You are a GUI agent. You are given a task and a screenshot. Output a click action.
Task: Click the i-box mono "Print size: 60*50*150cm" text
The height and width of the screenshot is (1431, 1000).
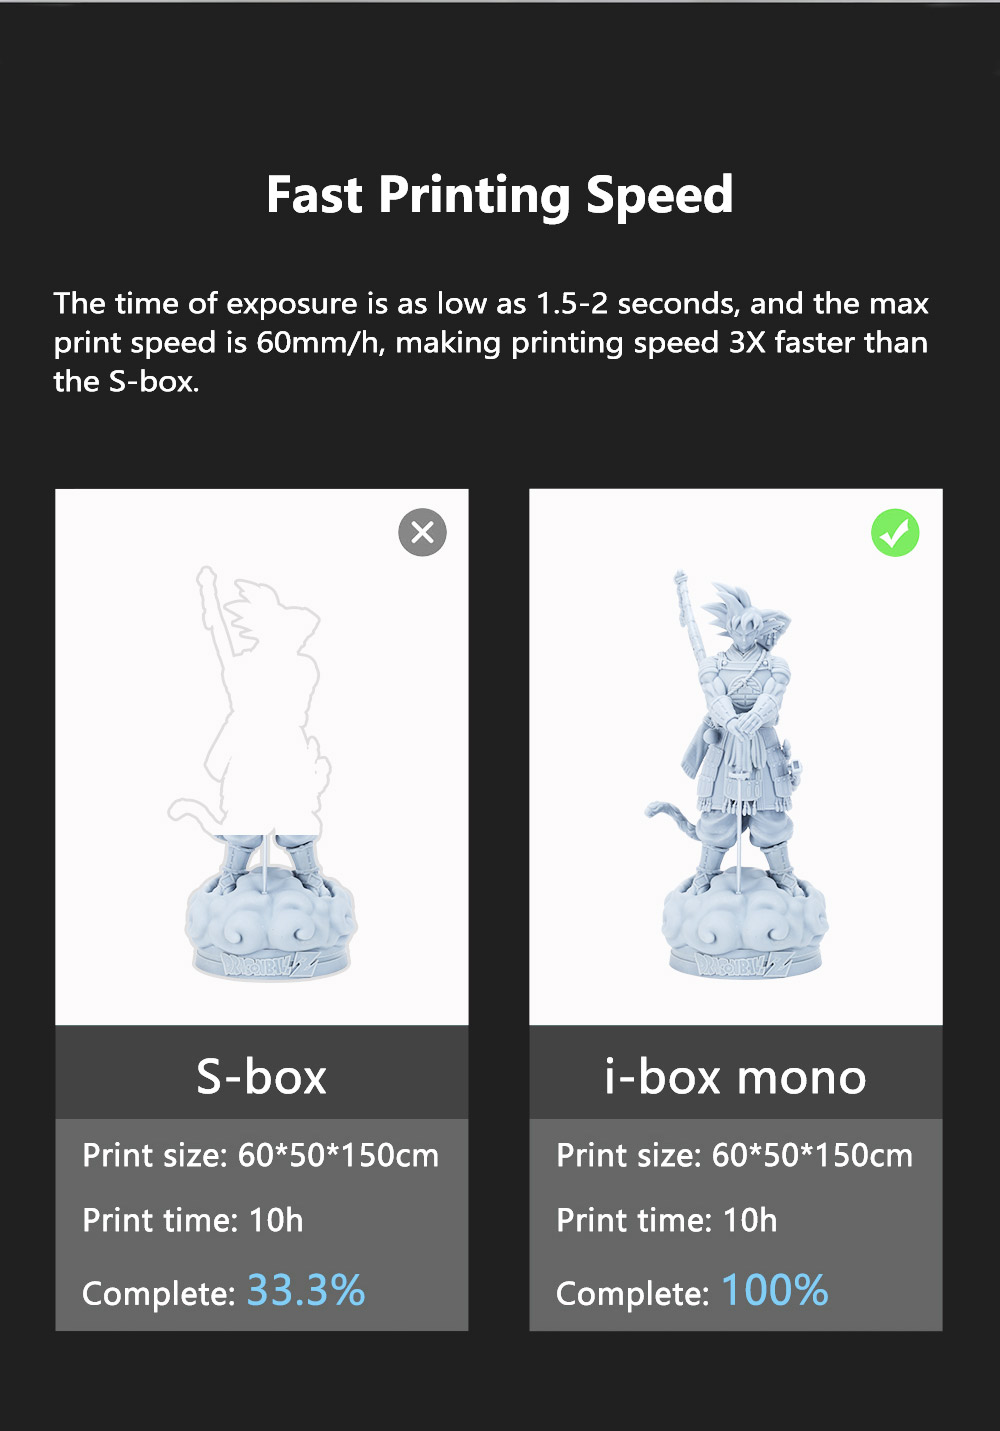point(734,1156)
